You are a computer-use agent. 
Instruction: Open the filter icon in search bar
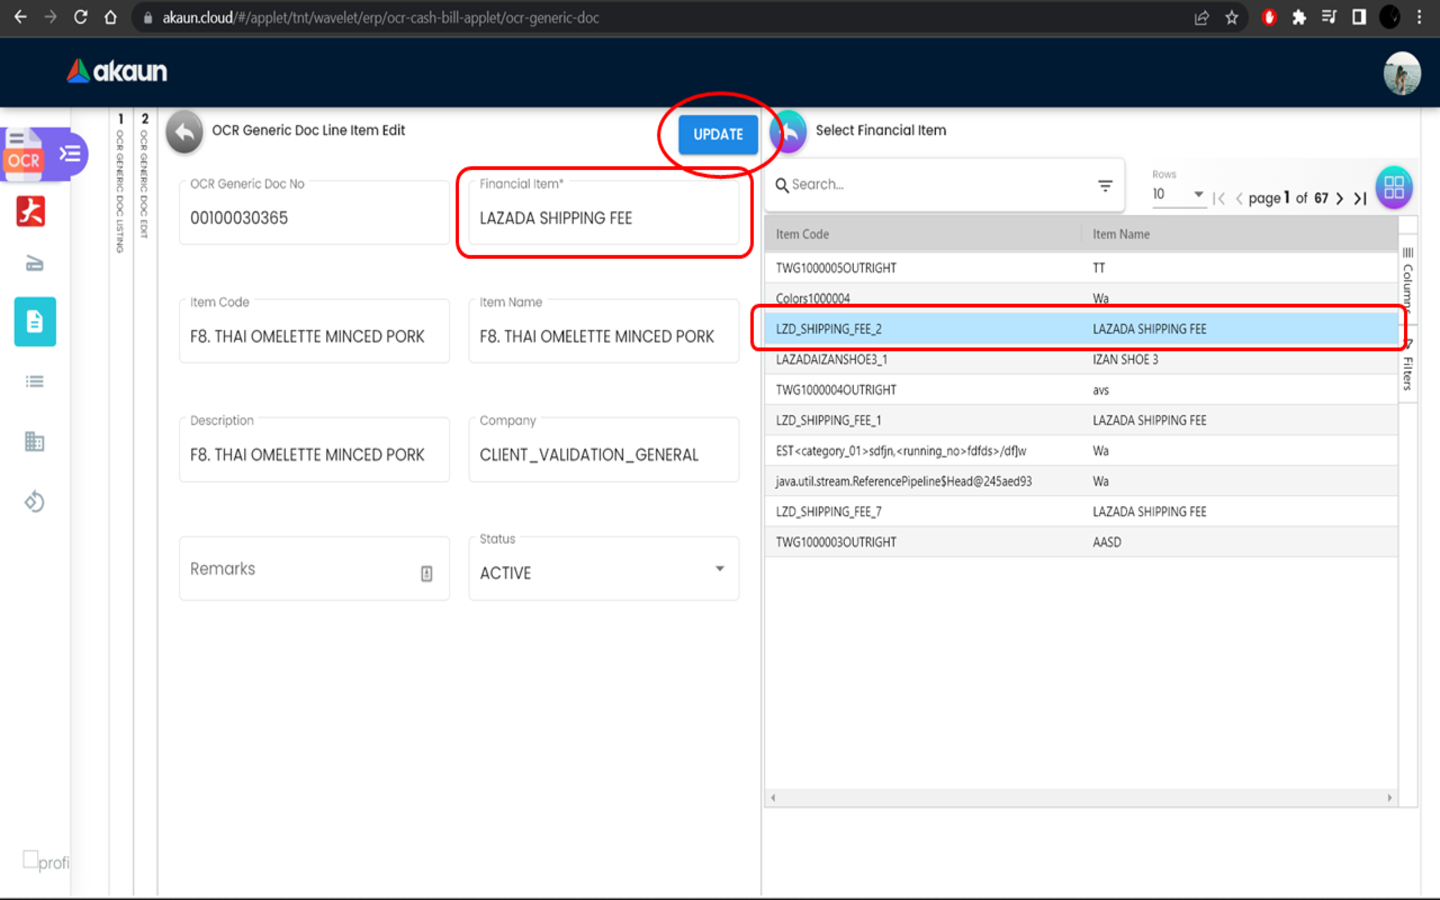point(1105,185)
